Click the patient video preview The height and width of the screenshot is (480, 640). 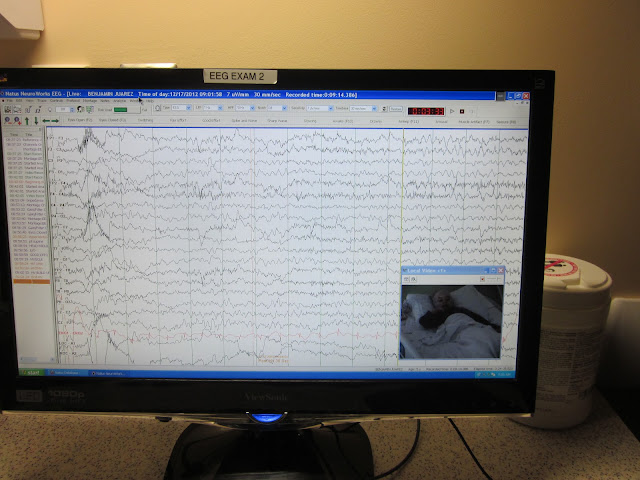point(451,321)
